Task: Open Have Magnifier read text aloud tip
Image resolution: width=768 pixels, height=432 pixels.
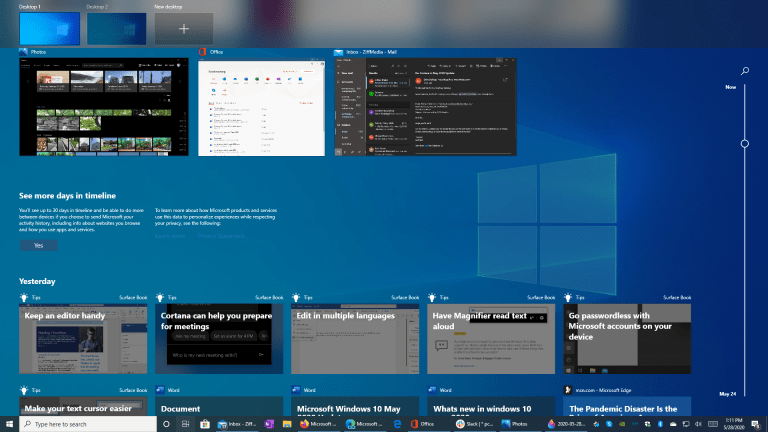Action: (x=491, y=338)
